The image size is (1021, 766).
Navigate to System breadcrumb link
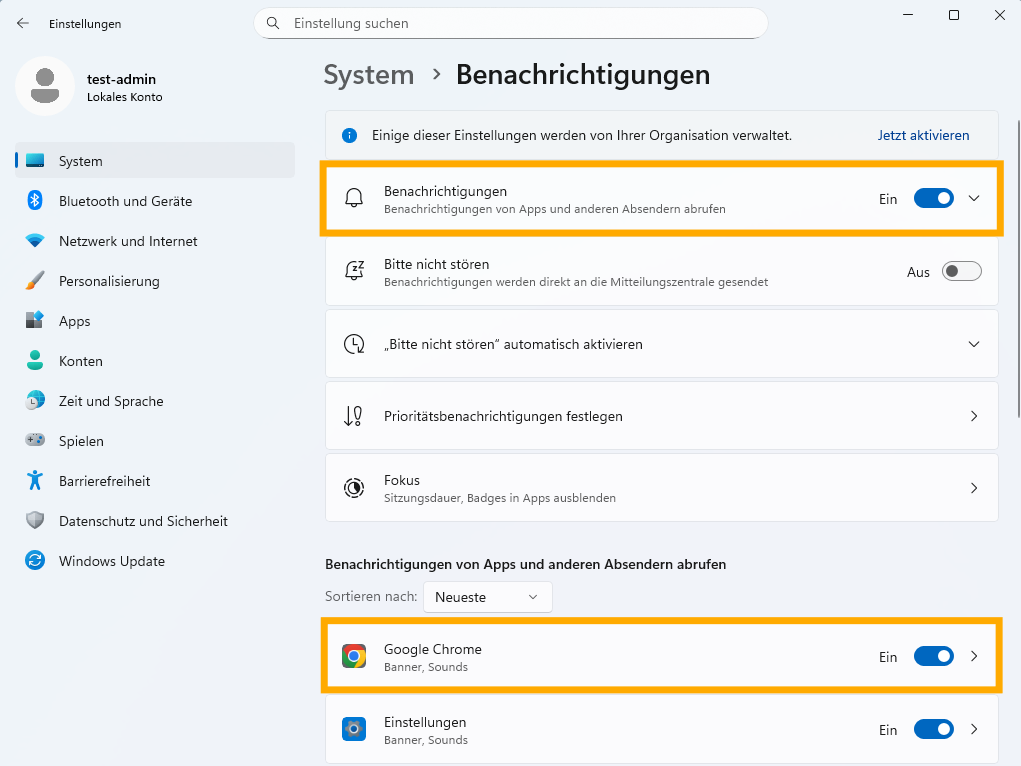368,75
